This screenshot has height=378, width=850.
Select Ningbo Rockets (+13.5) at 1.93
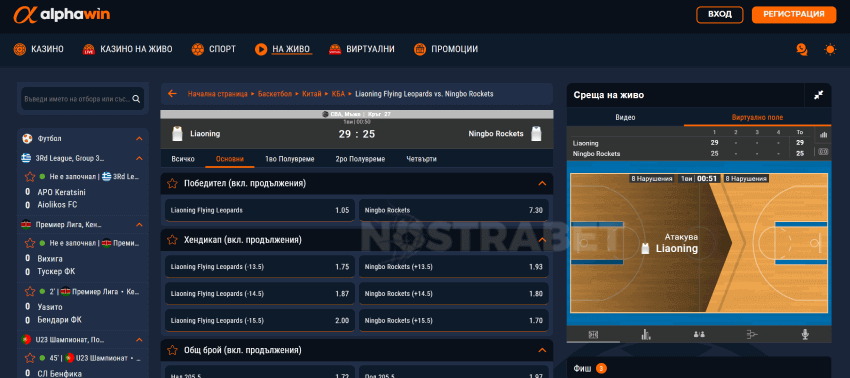pos(454,266)
